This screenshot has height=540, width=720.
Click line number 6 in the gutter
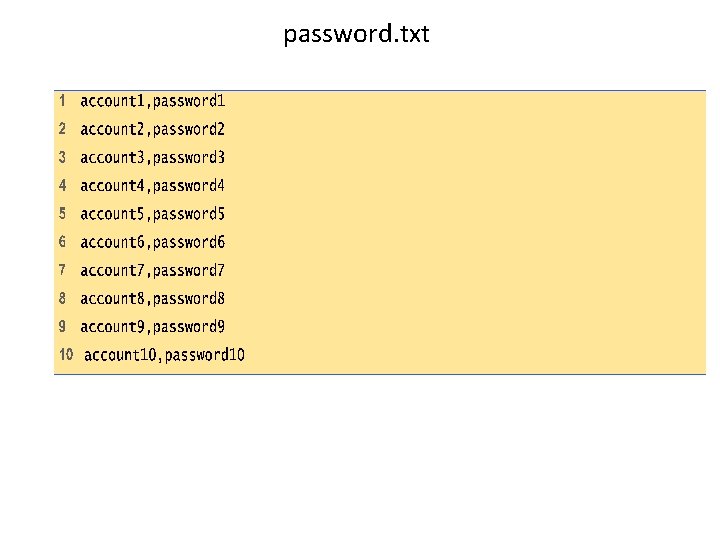[62, 242]
